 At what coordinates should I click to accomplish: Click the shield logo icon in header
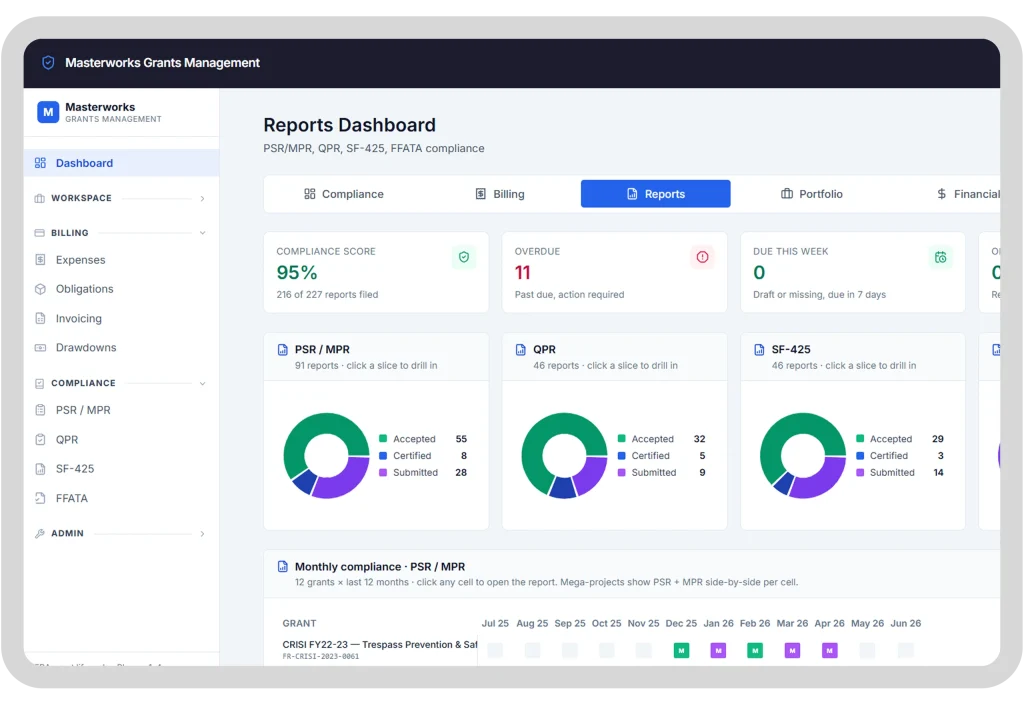tap(48, 63)
